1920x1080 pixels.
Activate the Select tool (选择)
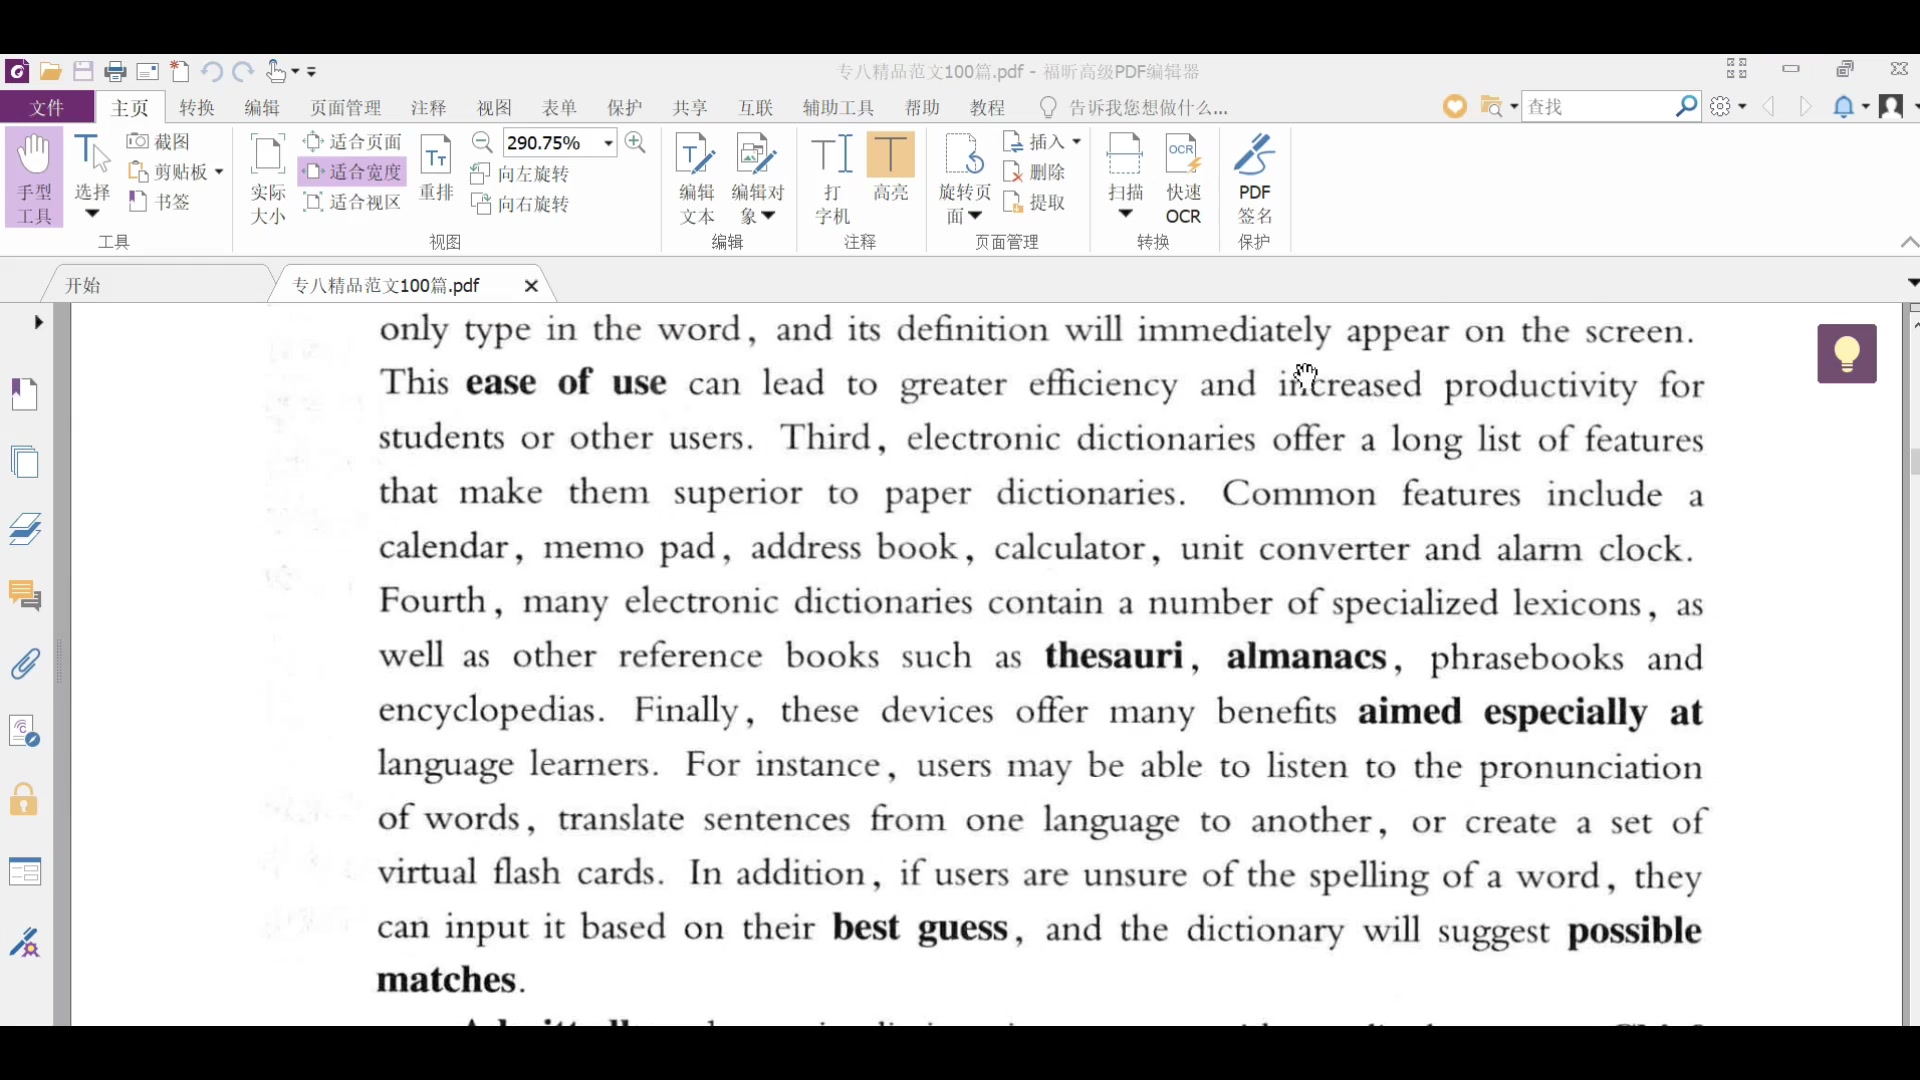coord(92,178)
